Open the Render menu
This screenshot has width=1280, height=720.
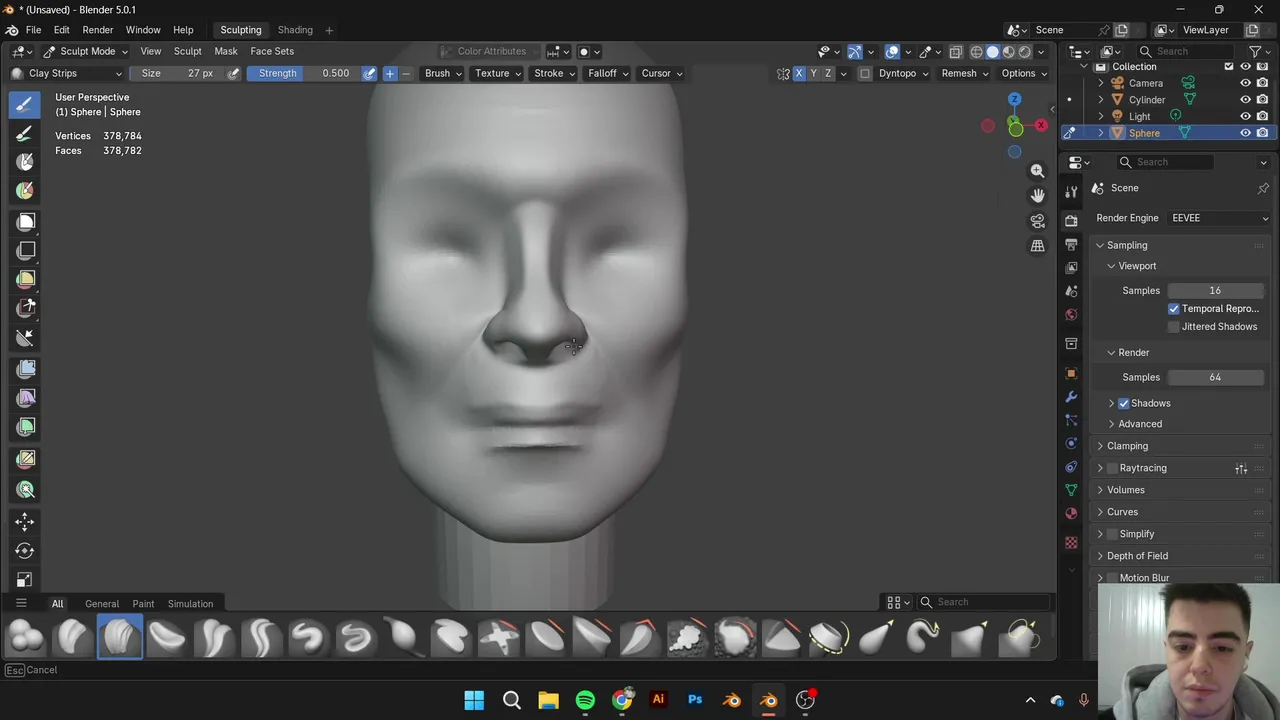tap(97, 30)
